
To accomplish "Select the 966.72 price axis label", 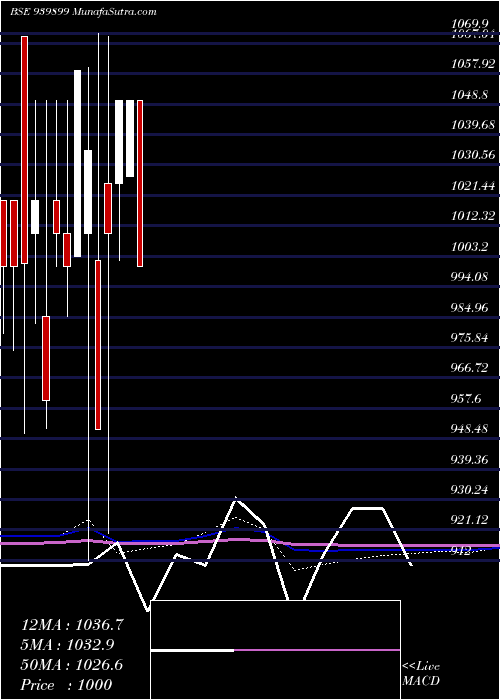I will pyautogui.click(x=469, y=369).
